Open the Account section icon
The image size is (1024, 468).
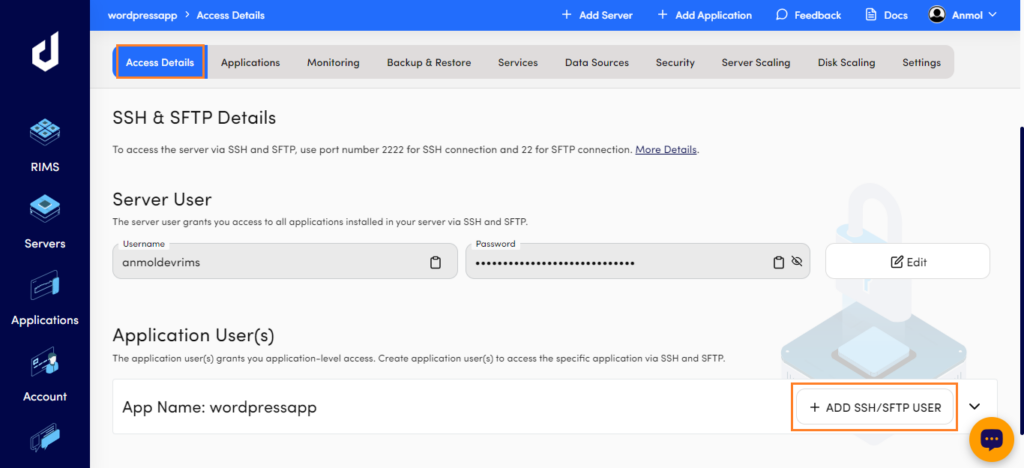pos(44,361)
